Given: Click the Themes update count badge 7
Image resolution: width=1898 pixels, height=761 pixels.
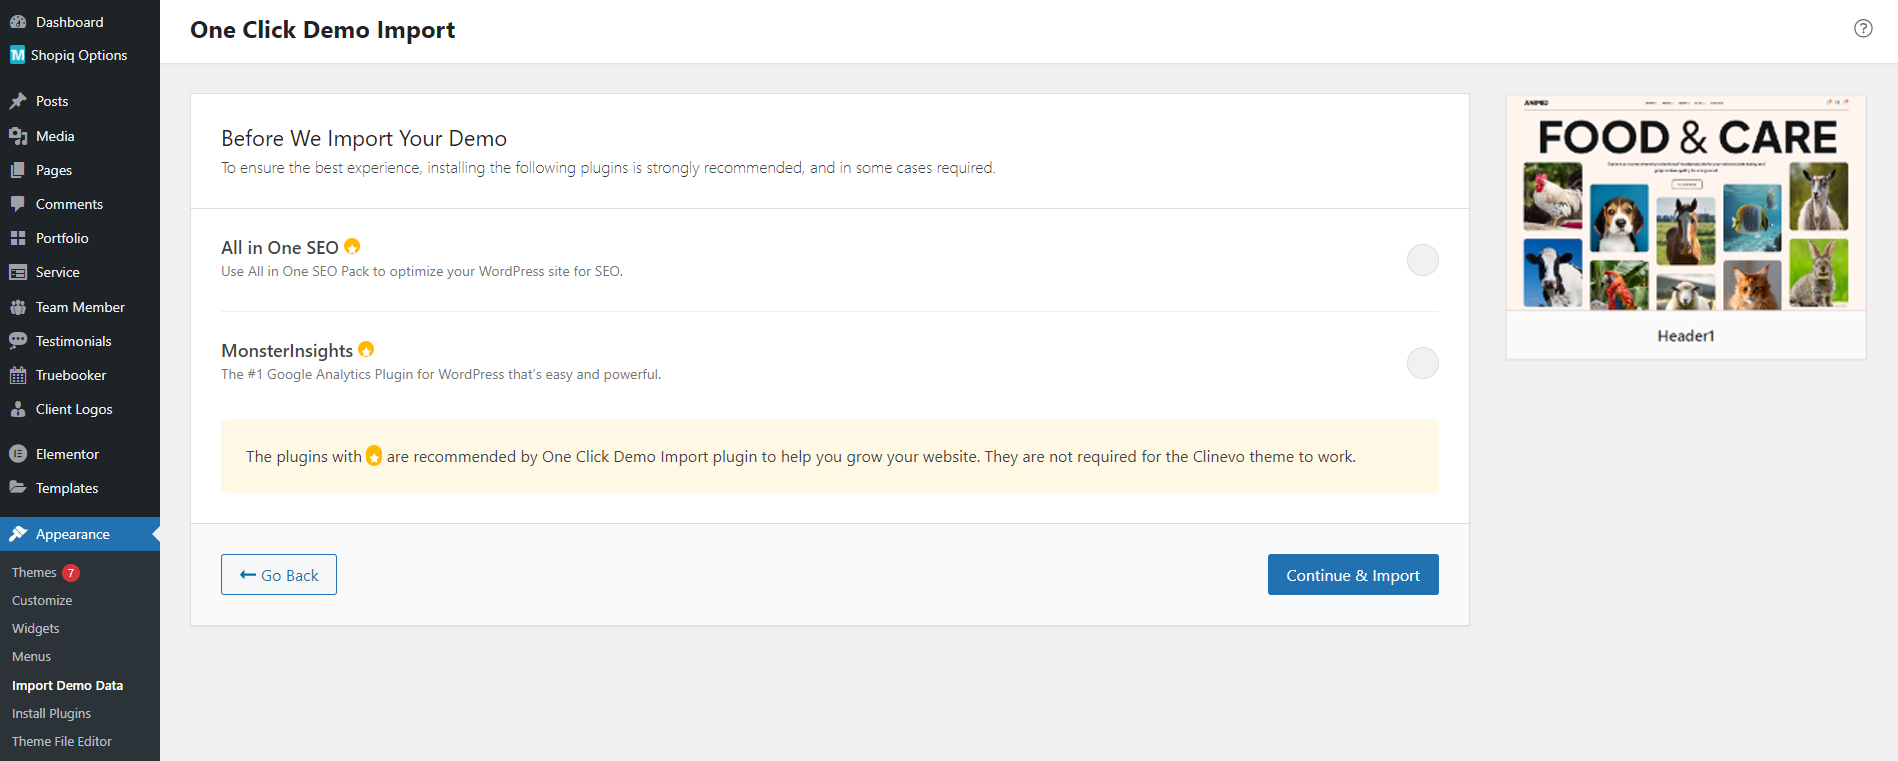Looking at the screenshot, I should (71, 573).
